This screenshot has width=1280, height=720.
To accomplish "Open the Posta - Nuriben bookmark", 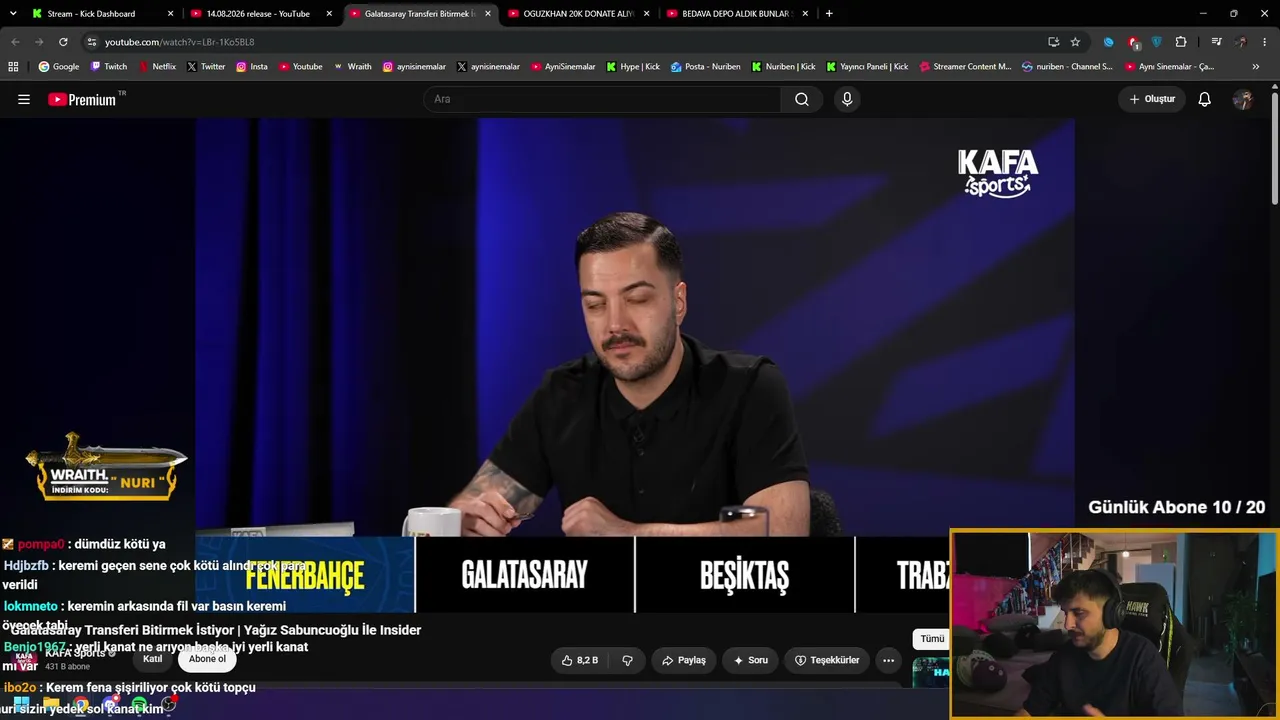I will [706, 67].
